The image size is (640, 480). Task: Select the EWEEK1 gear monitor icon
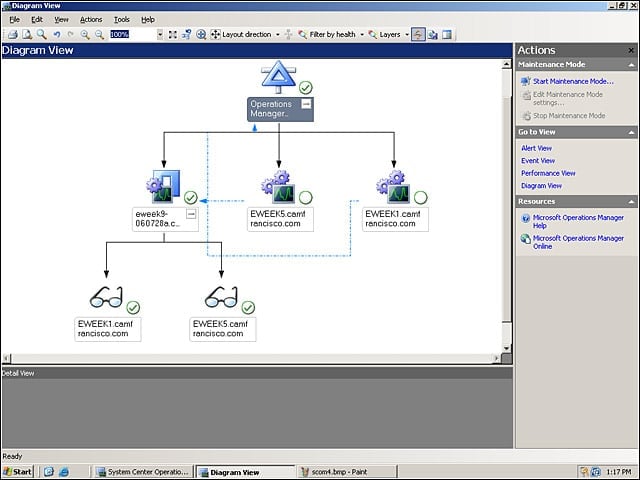(393, 187)
